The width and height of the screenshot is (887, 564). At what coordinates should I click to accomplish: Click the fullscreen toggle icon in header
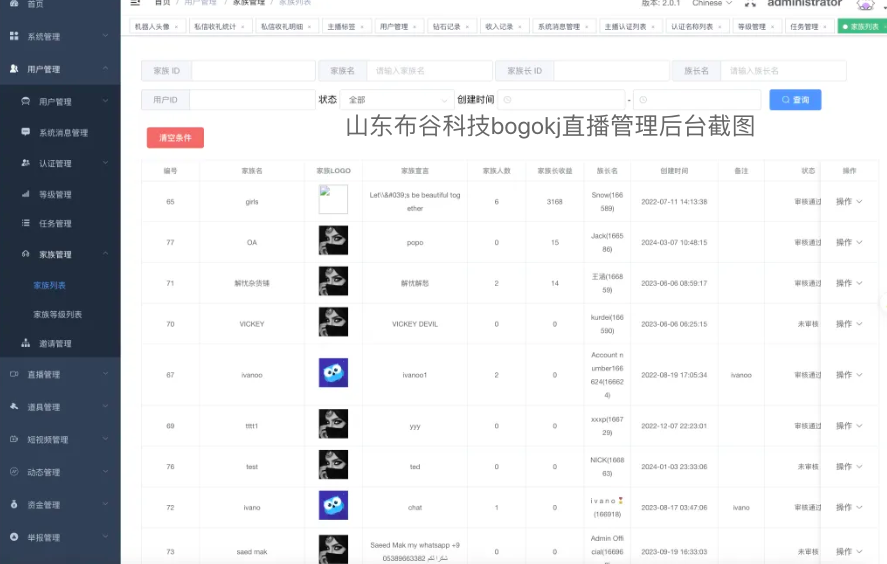pos(750,4)
